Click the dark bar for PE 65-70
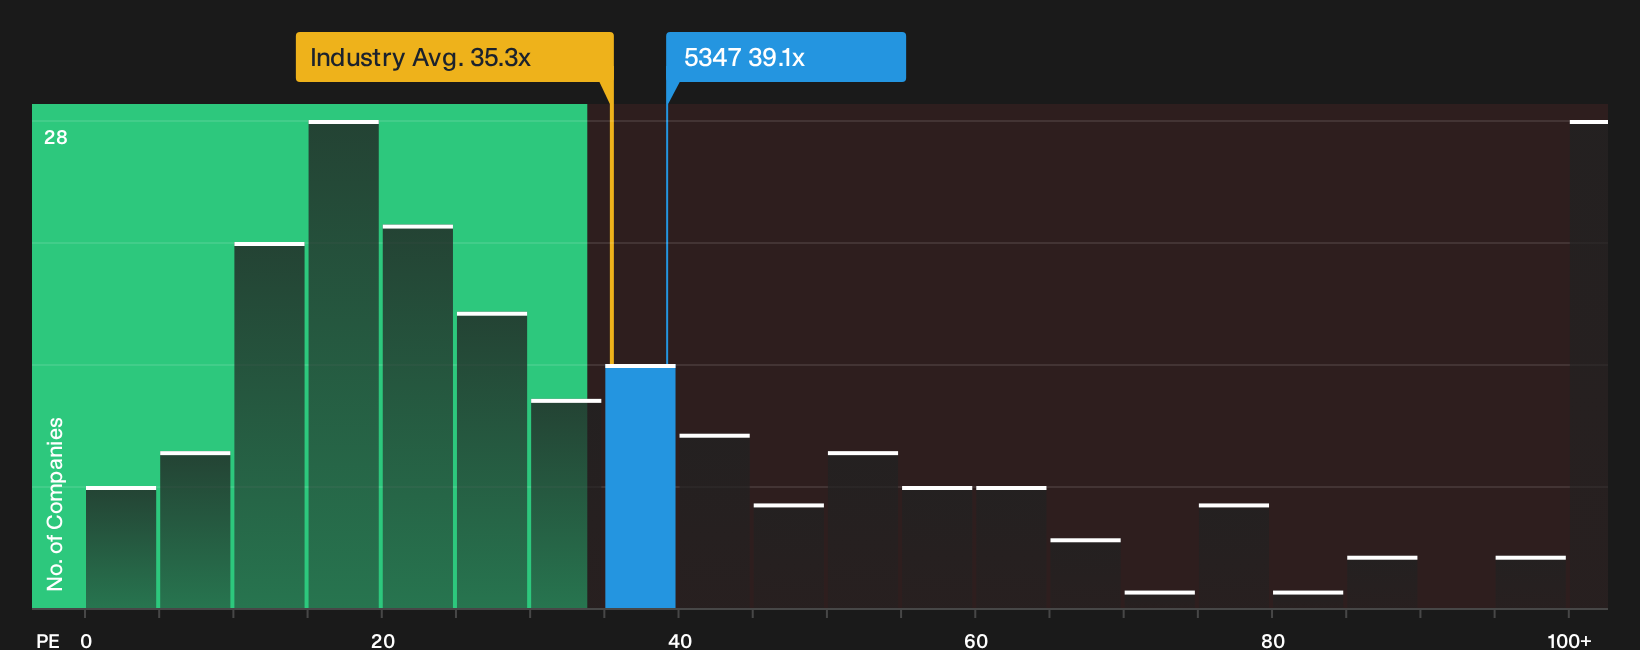This screenshot has height=650, width=1640. [x=1085, y=573]
